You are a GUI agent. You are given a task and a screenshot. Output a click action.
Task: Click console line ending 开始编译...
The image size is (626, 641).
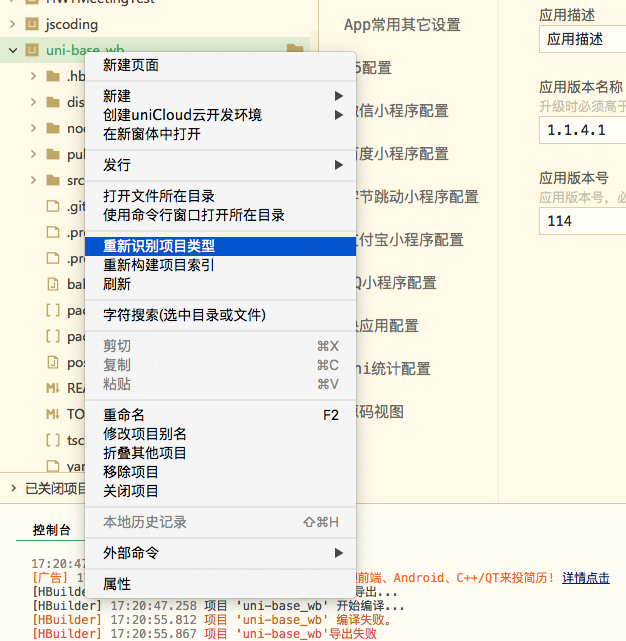point(218,605)
